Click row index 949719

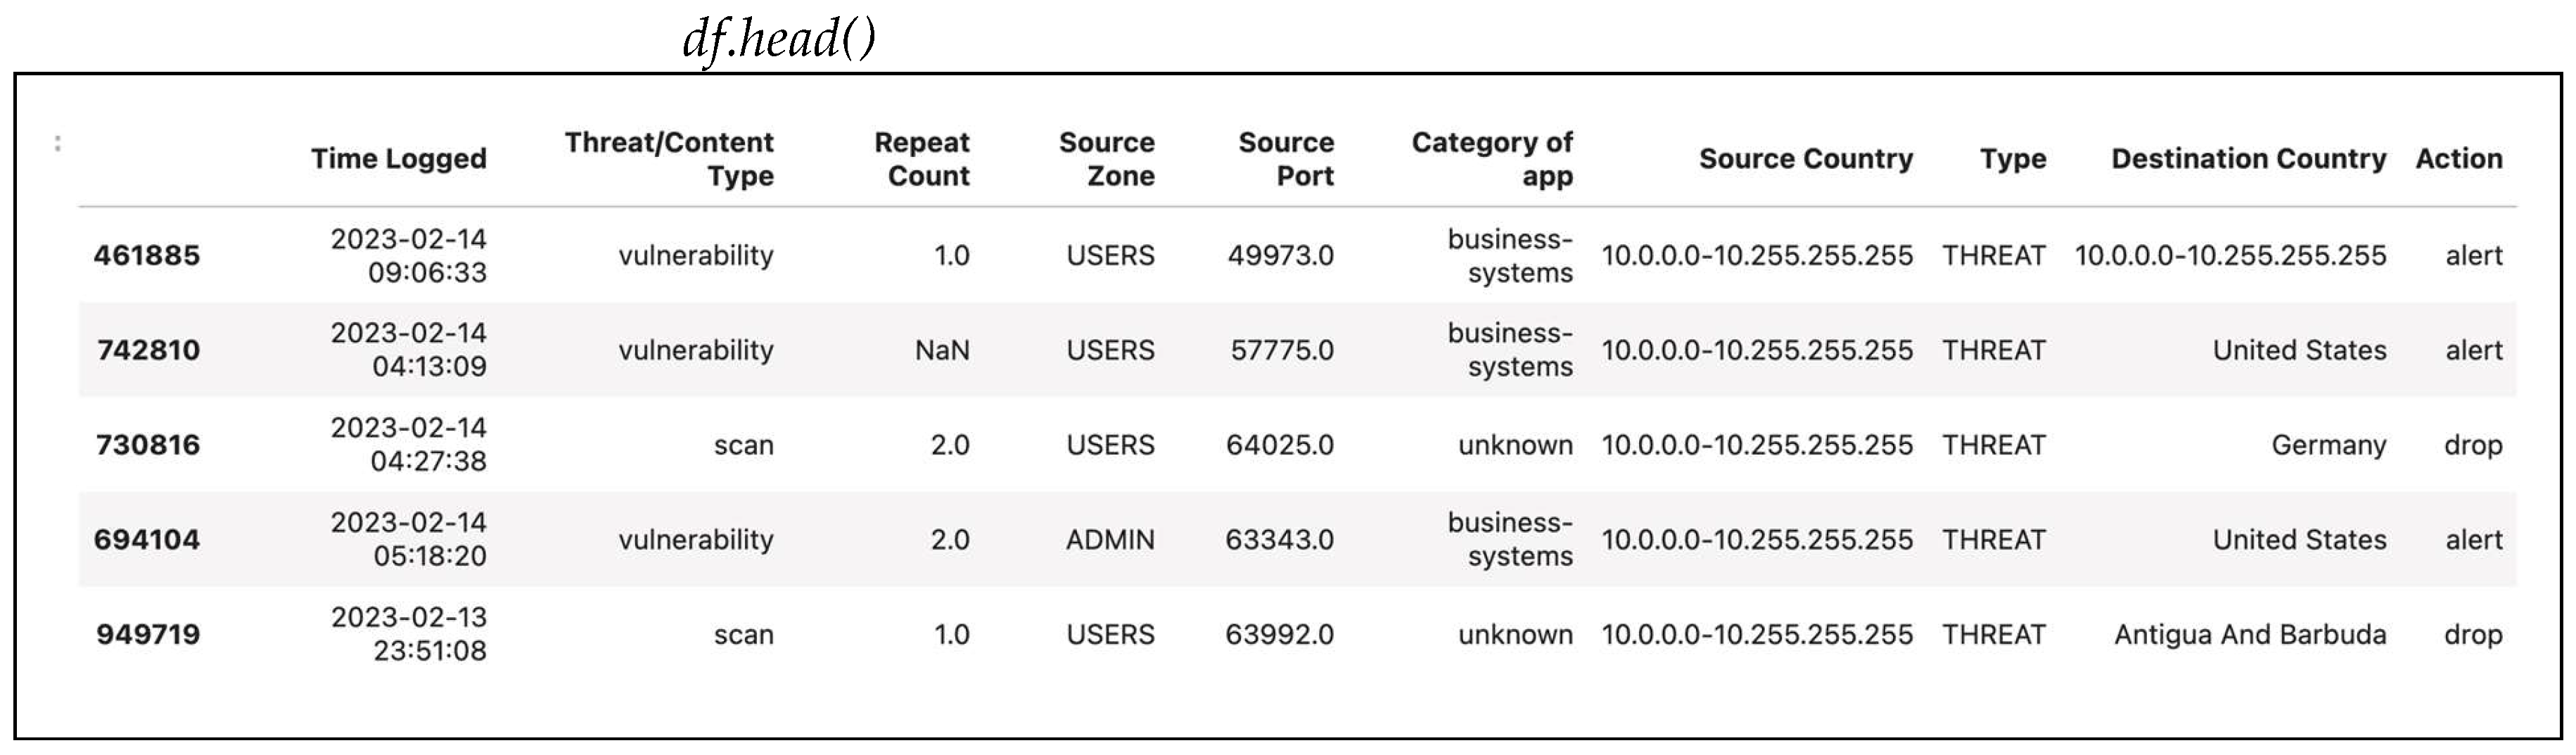point(148,635)
